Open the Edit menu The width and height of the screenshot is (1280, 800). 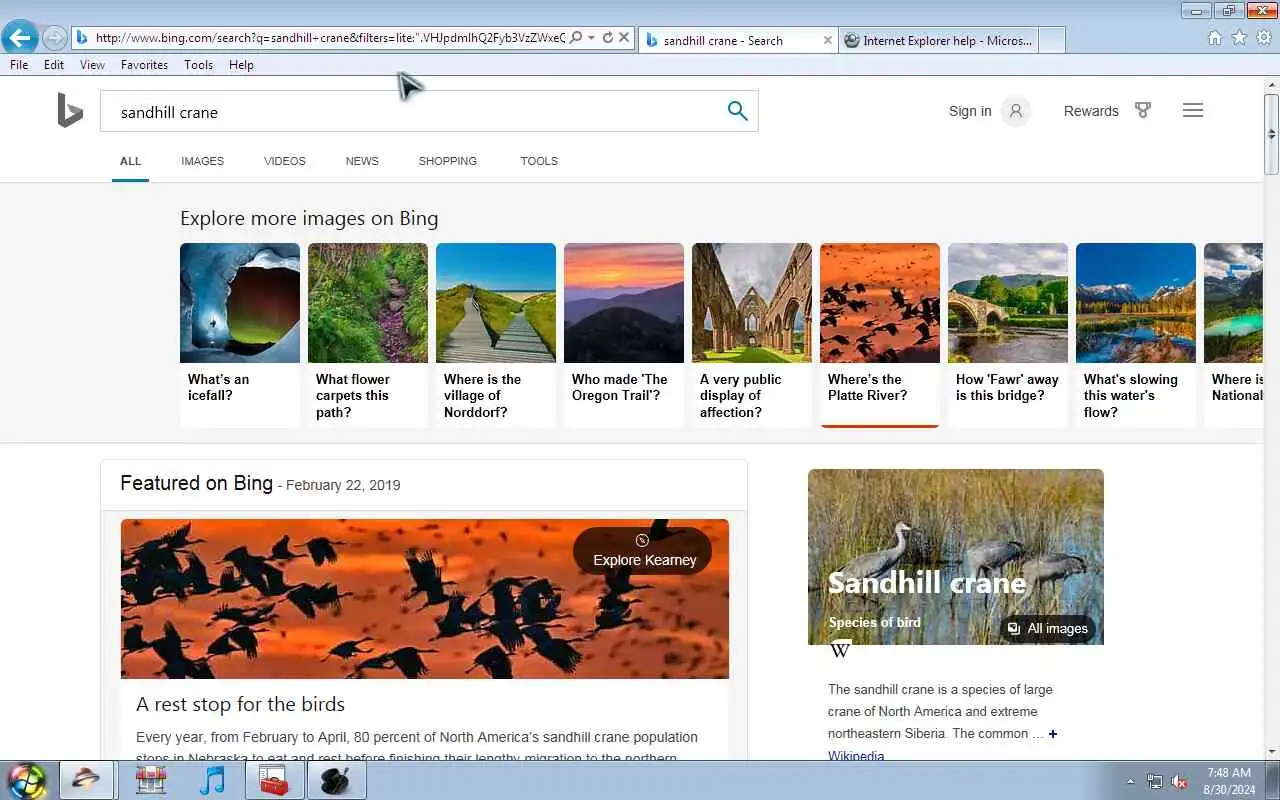(x=54, y=65)
